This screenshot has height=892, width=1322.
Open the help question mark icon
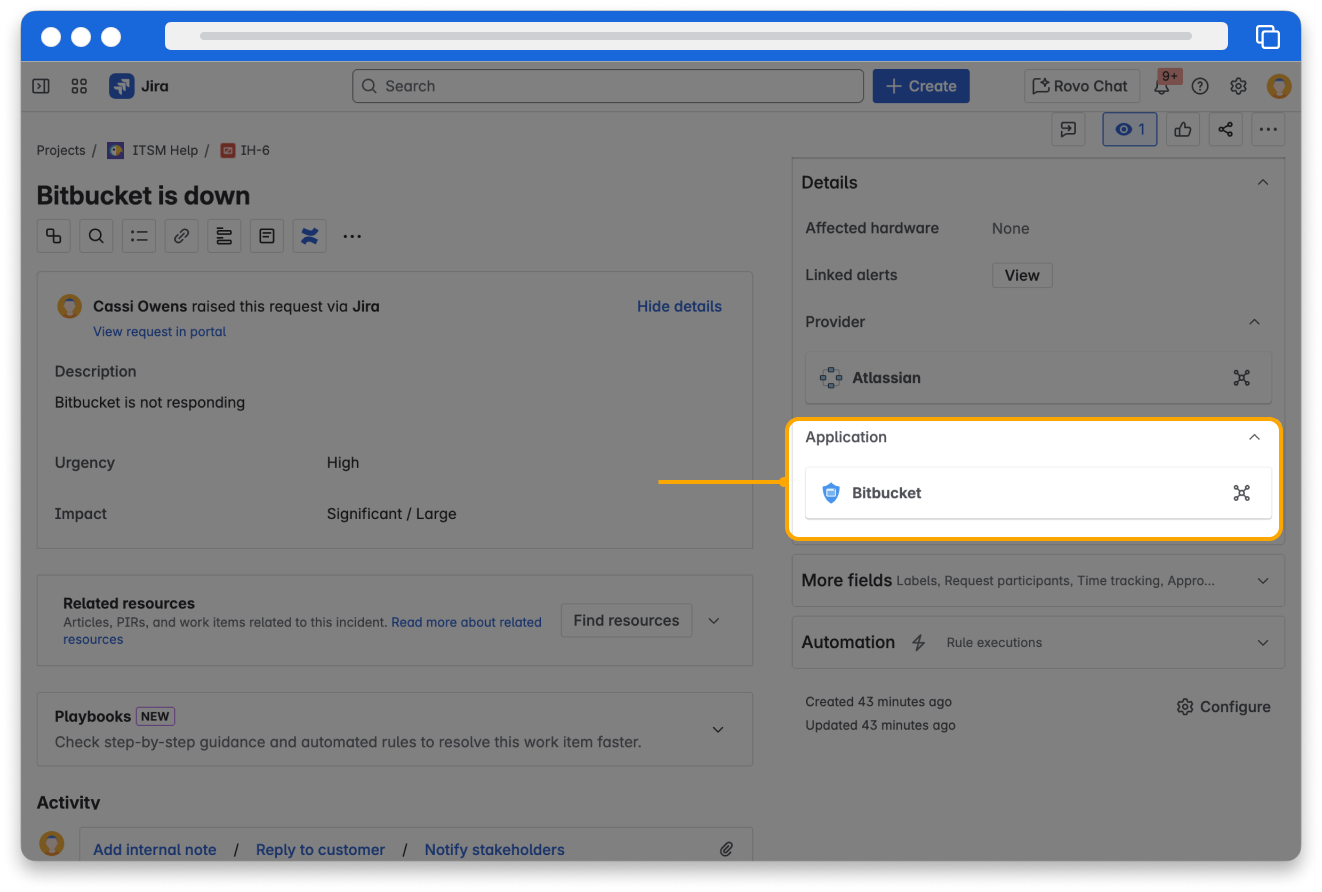click(1200, 86)
